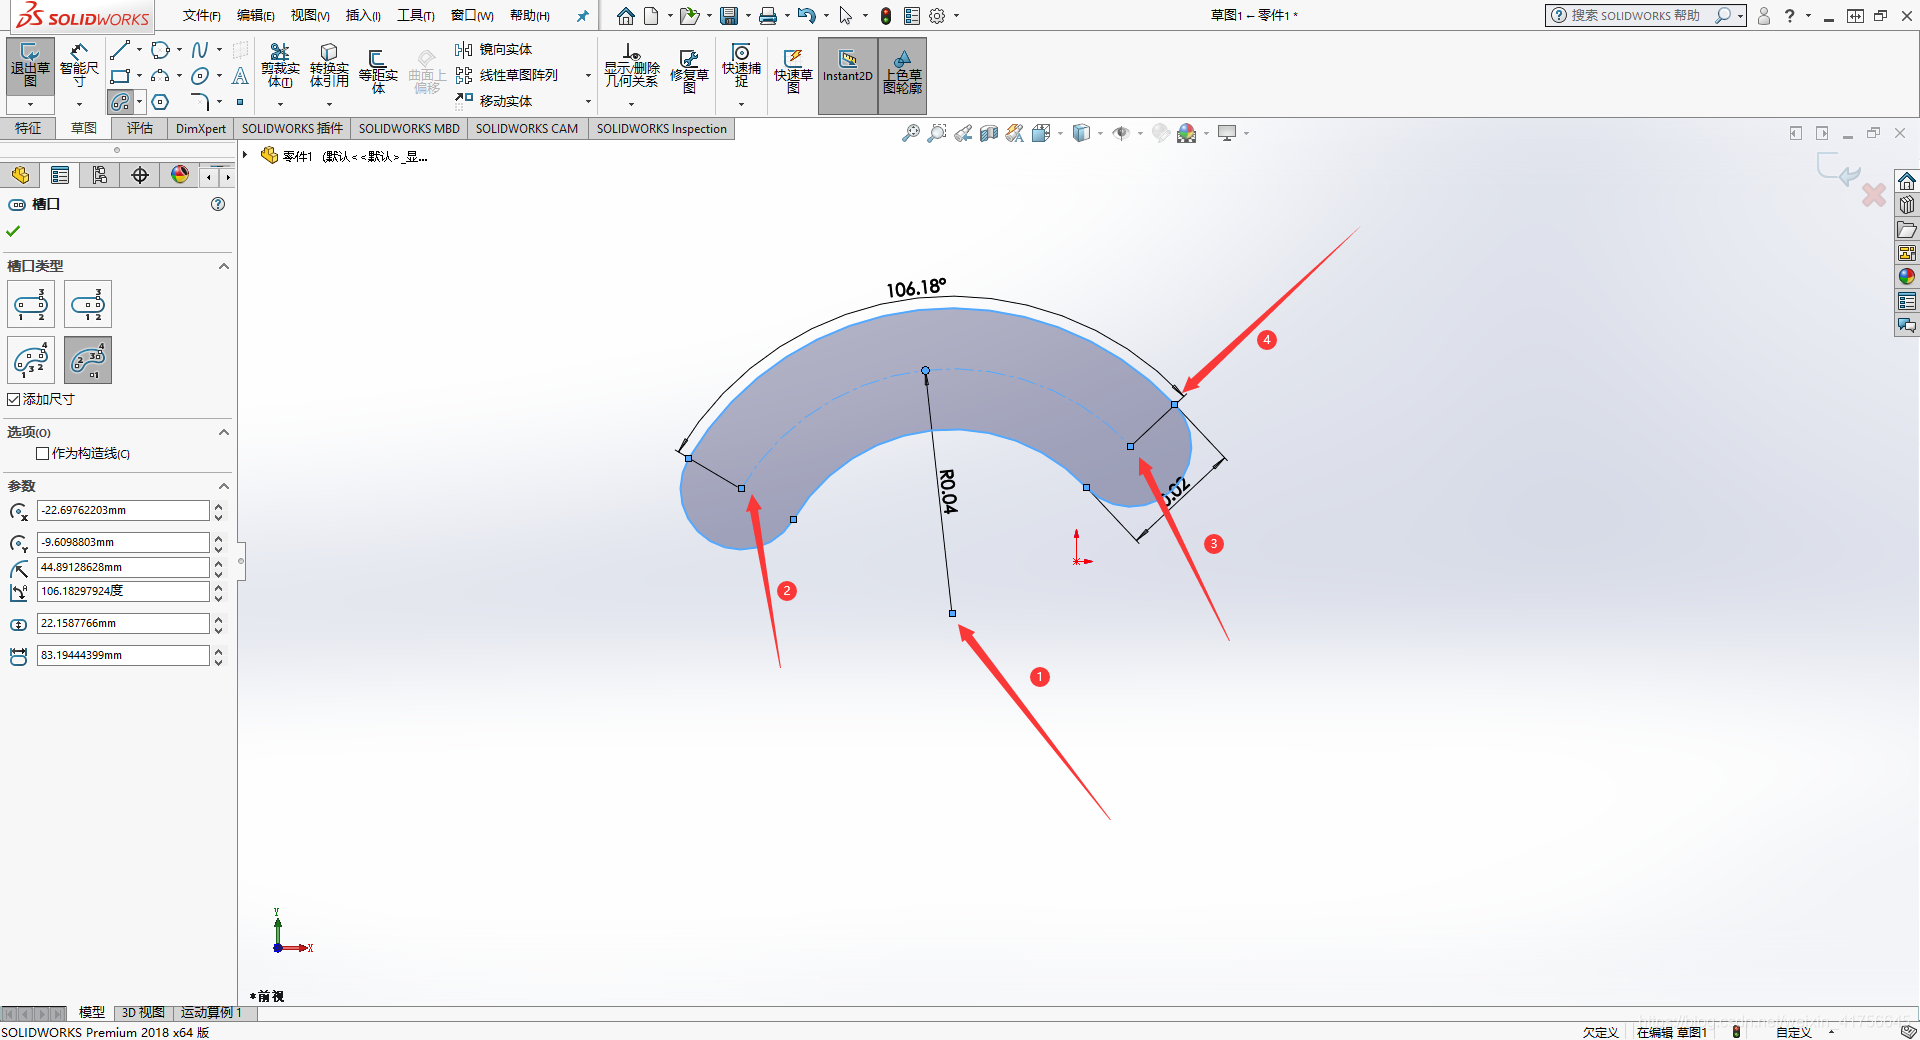Confirm the slot with green checkmark
1920x1040 pixels.
tap(13, 231)
